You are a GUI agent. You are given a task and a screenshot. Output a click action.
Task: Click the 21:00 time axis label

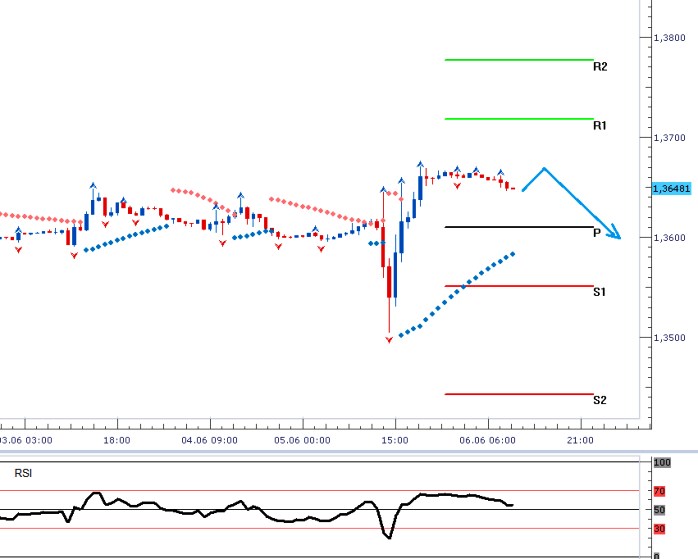(580, 441)
